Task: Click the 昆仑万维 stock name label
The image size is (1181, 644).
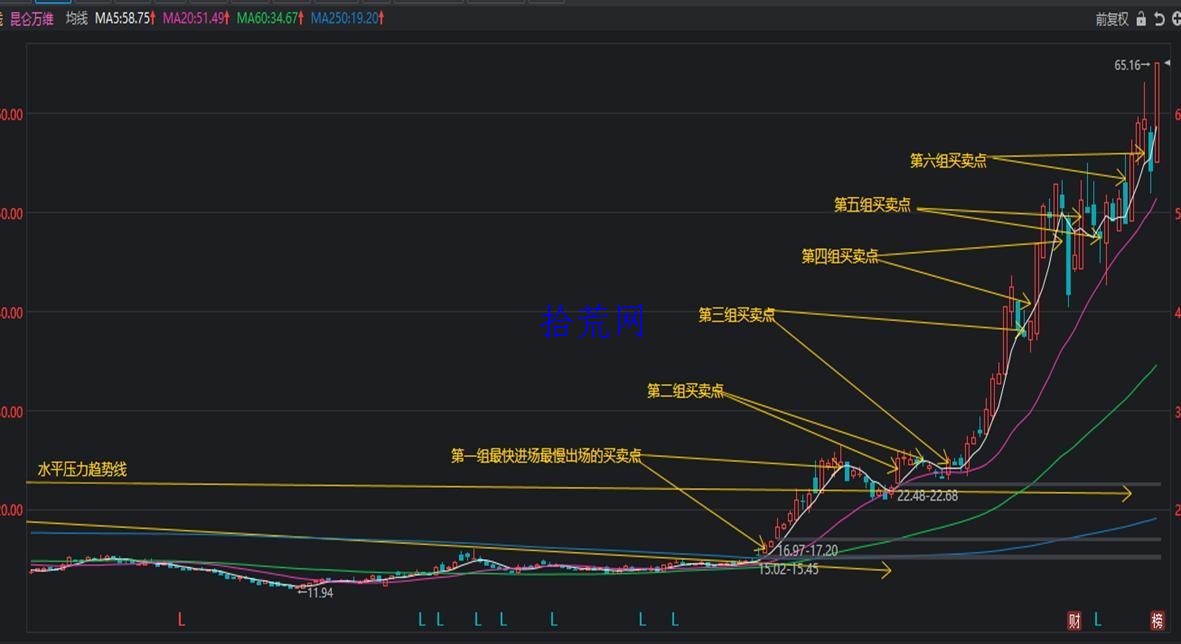Action: coord(32,19)
